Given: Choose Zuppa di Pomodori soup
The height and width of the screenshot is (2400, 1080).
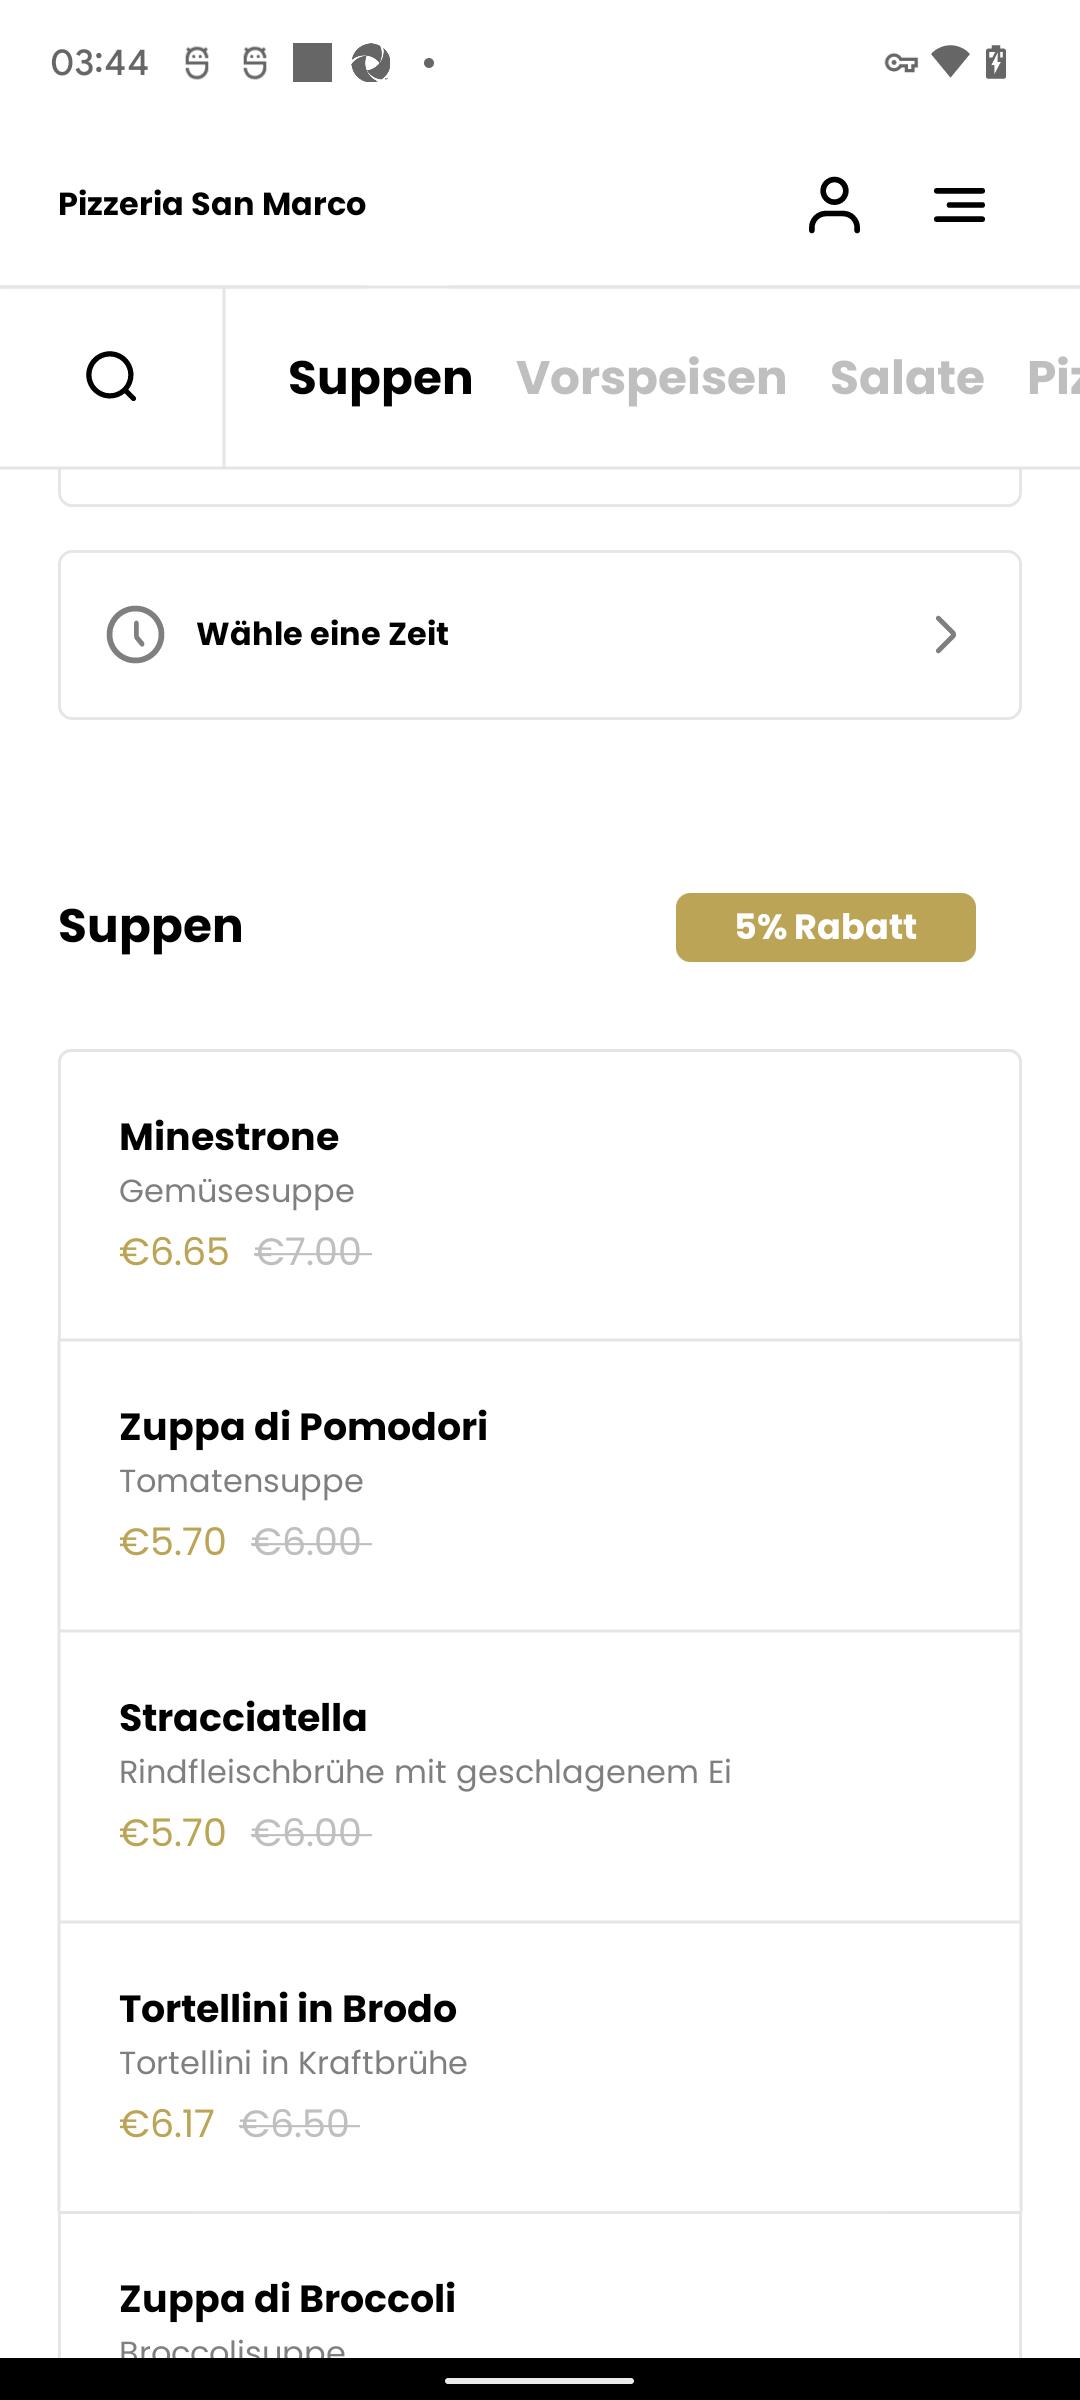Looking at the screenshot, I should [540, 1486].
